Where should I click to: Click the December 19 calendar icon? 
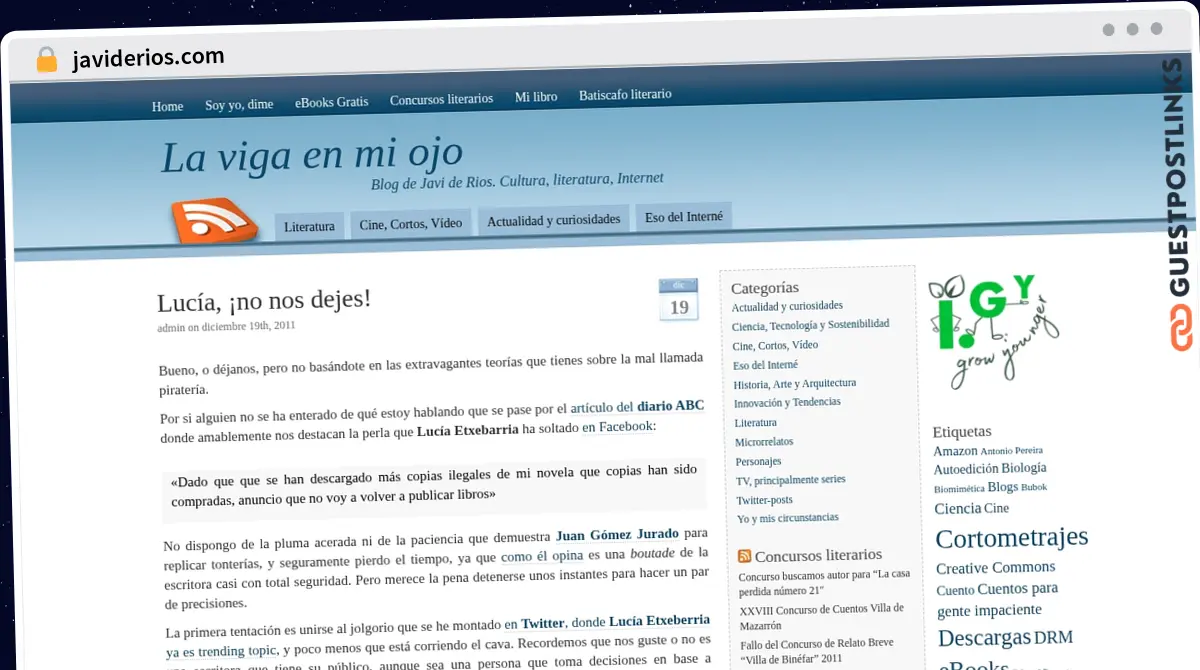point(678,298)
